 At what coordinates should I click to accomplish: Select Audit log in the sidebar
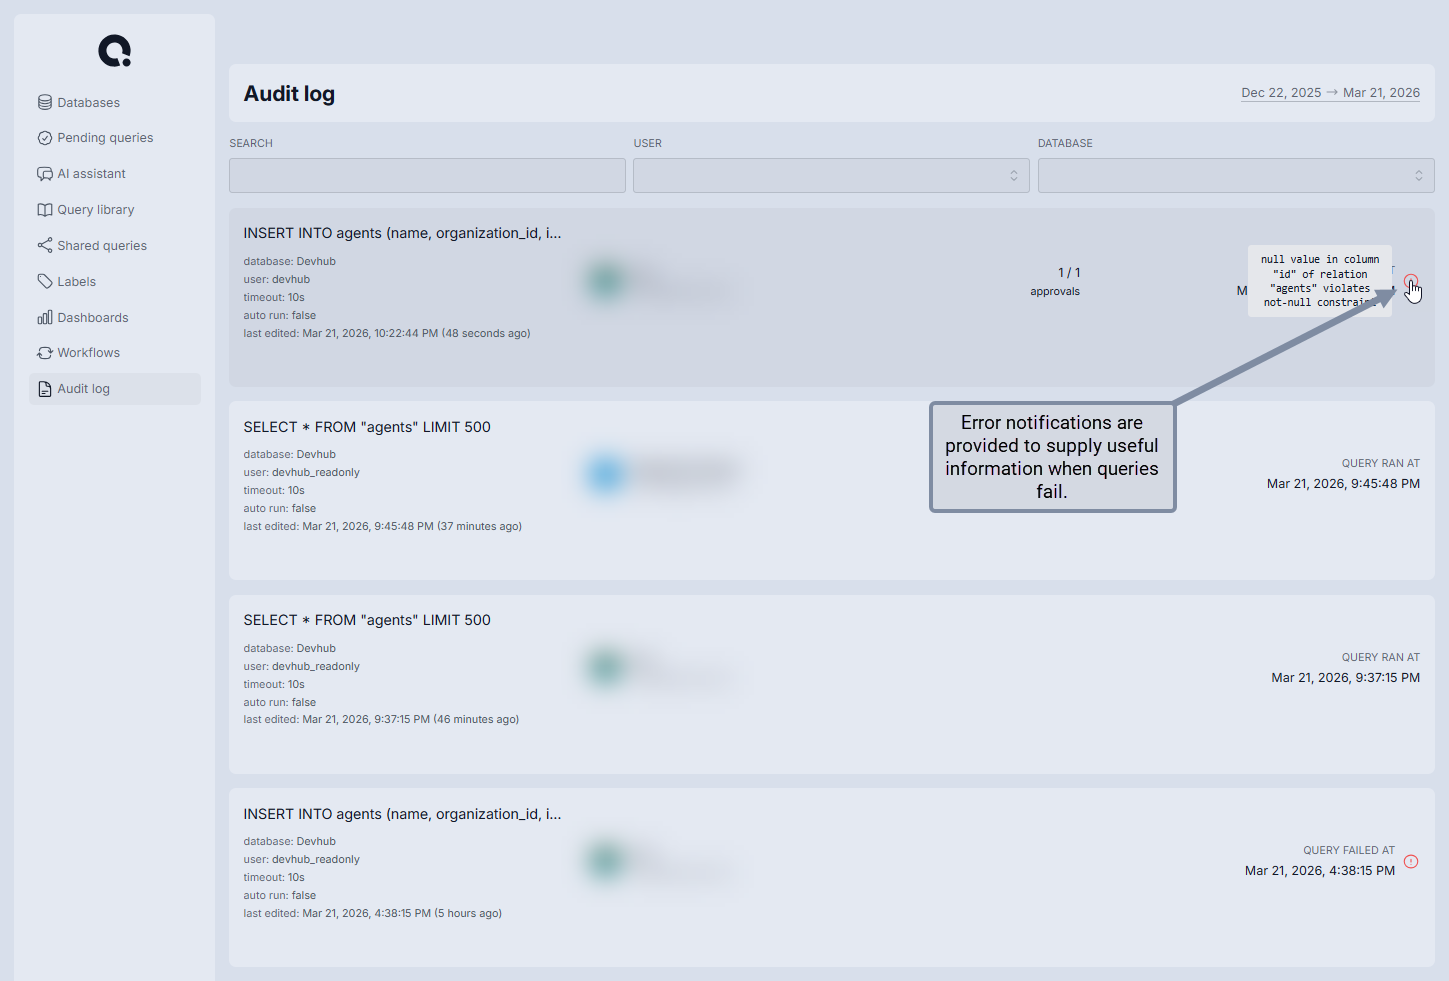[115, 389]
